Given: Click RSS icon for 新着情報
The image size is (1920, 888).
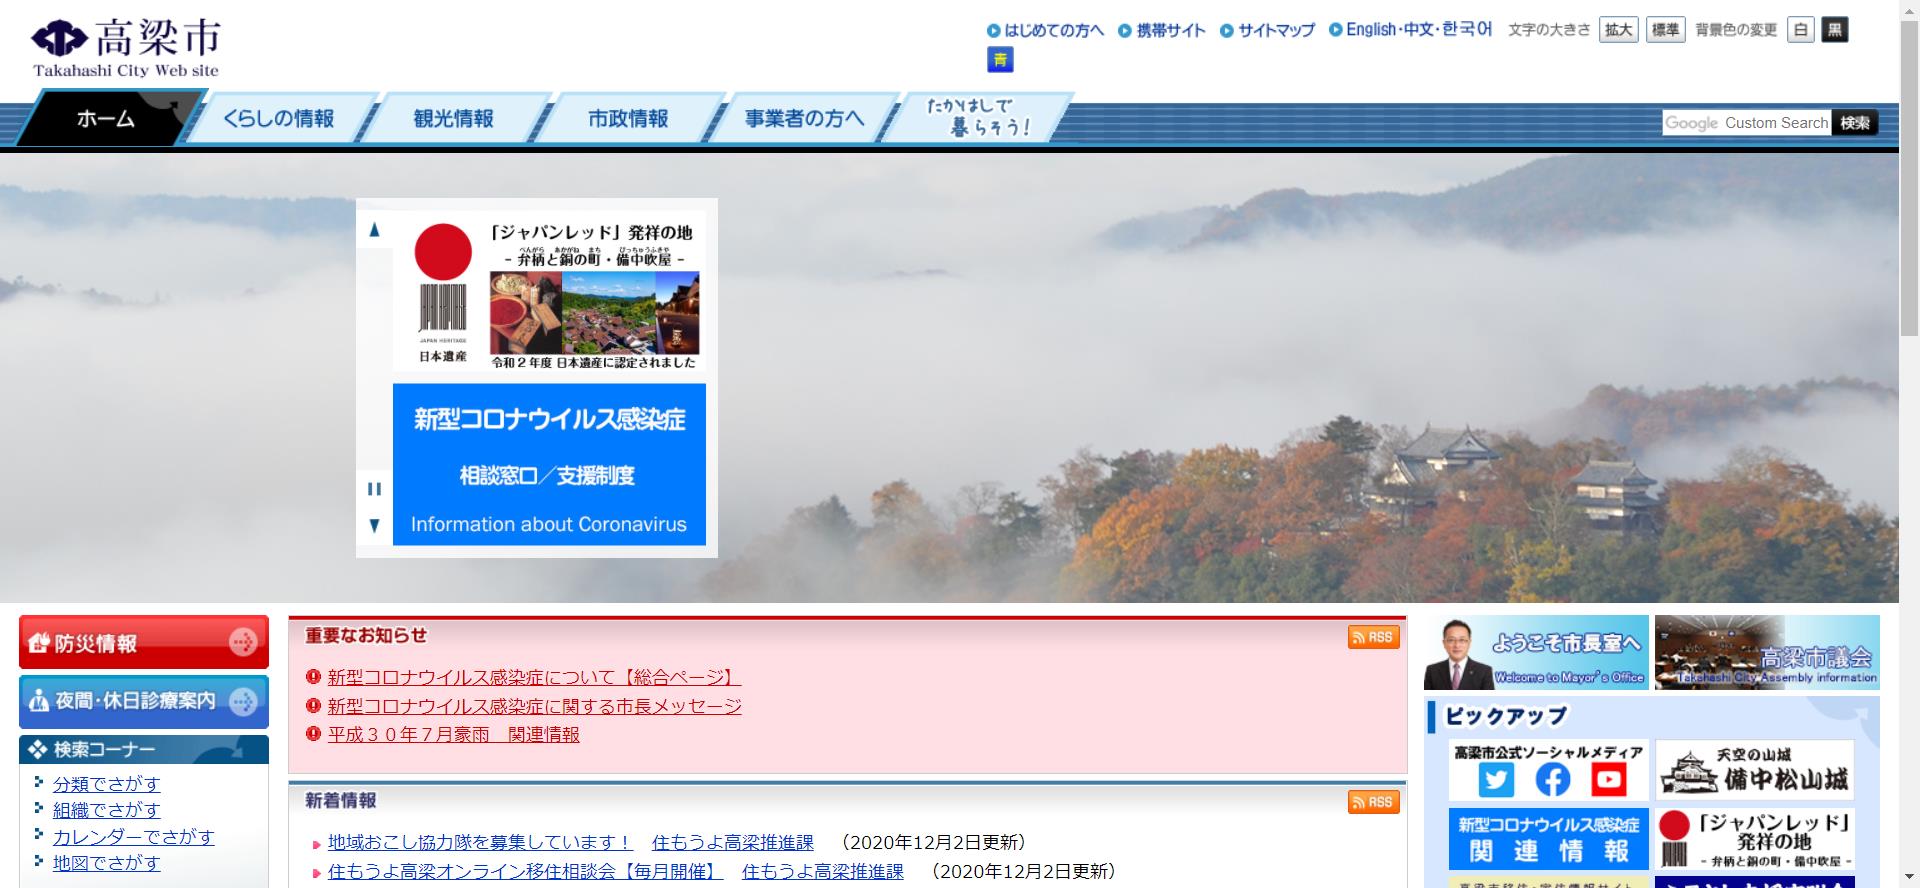Looking at the screenshot, I should pos(1373,802).
